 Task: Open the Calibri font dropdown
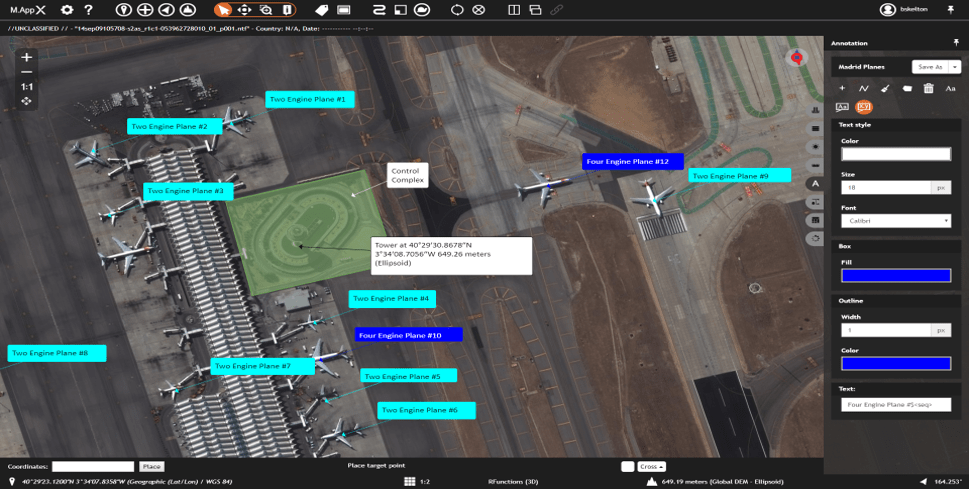click(x=896, y=221)
